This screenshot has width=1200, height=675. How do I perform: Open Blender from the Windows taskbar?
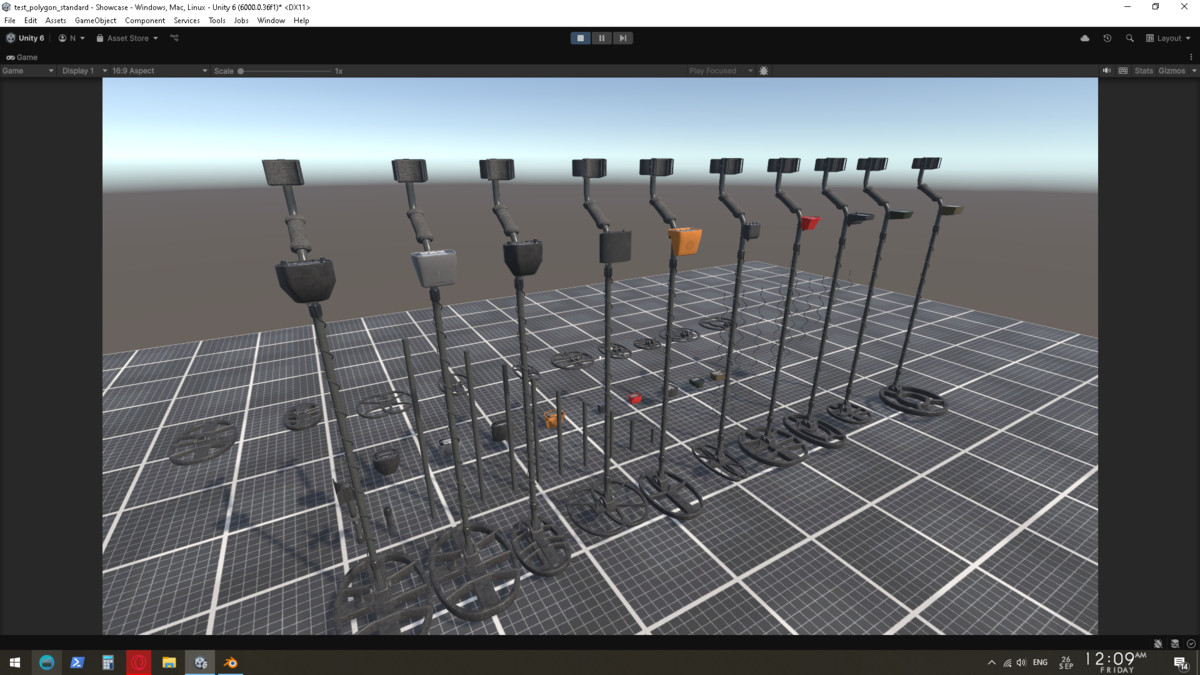click(231, 662)
